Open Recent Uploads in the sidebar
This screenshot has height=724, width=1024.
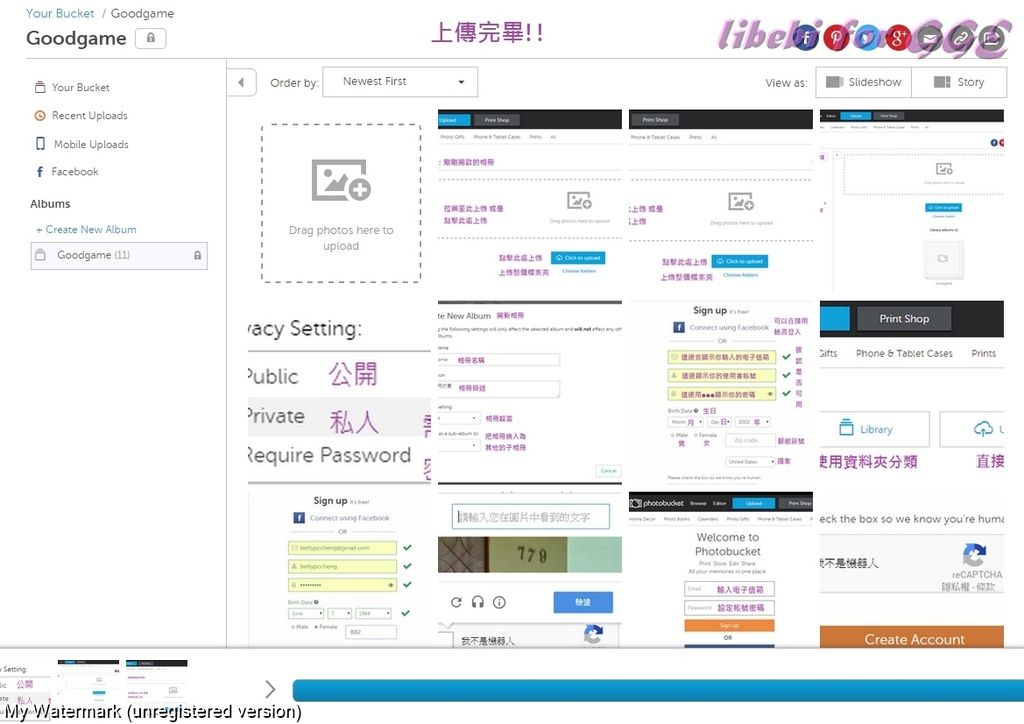89,116
